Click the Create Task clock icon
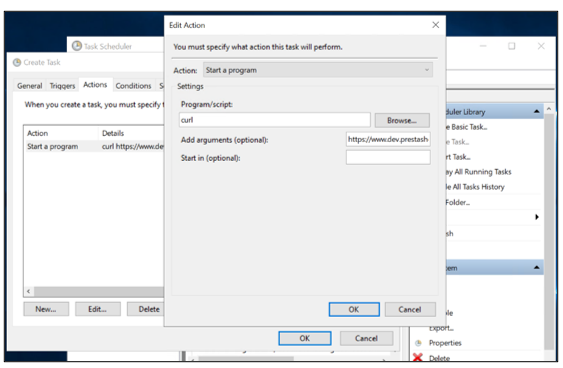Viewport: 563px width, 368px height. tap(17, 62)
